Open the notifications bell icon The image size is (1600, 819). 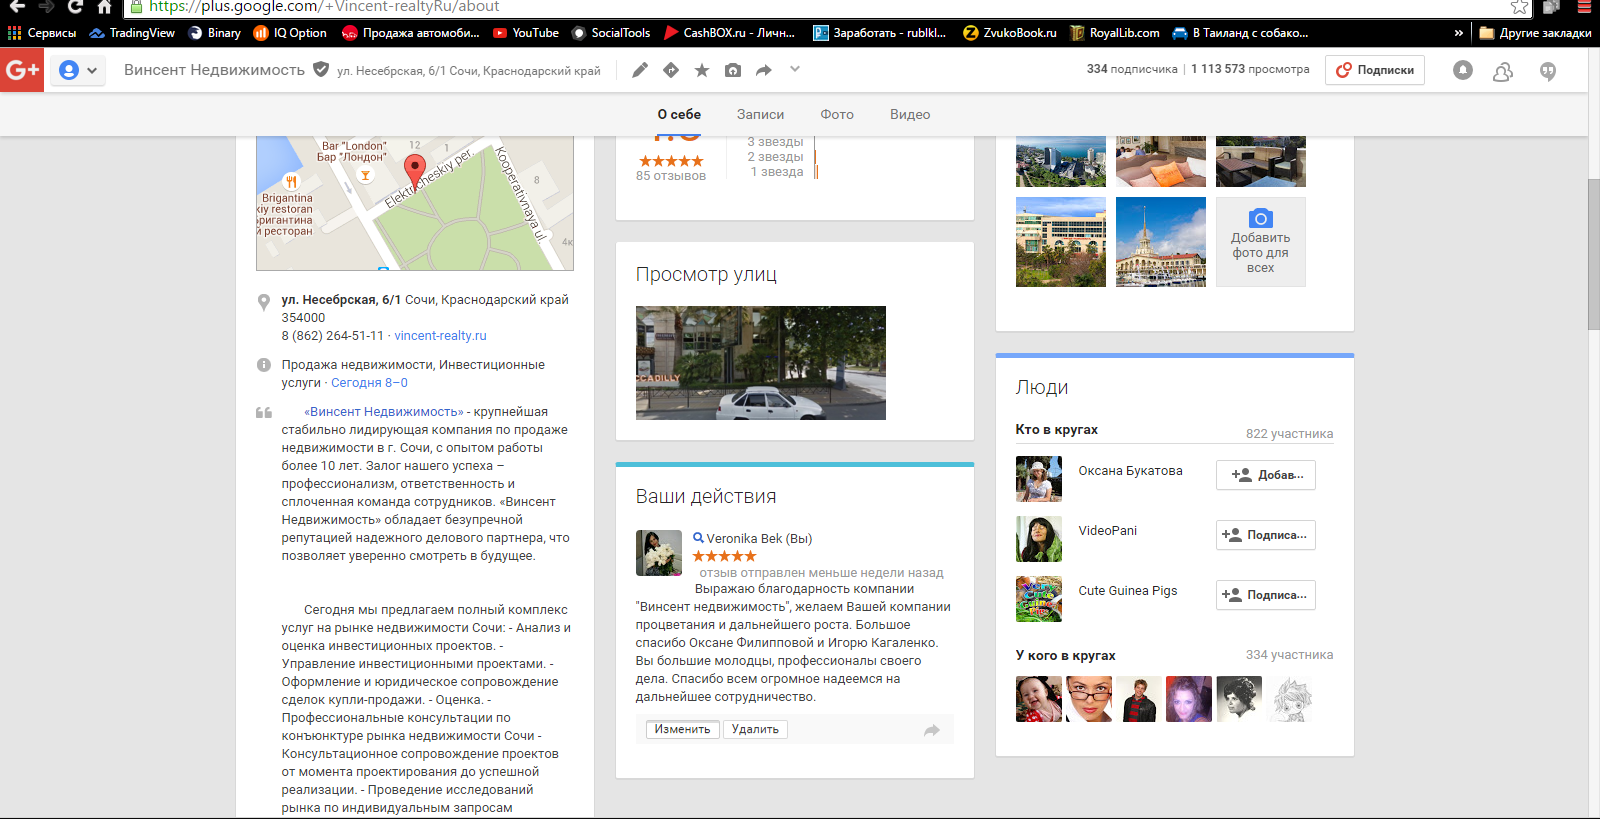[1463, 71]
